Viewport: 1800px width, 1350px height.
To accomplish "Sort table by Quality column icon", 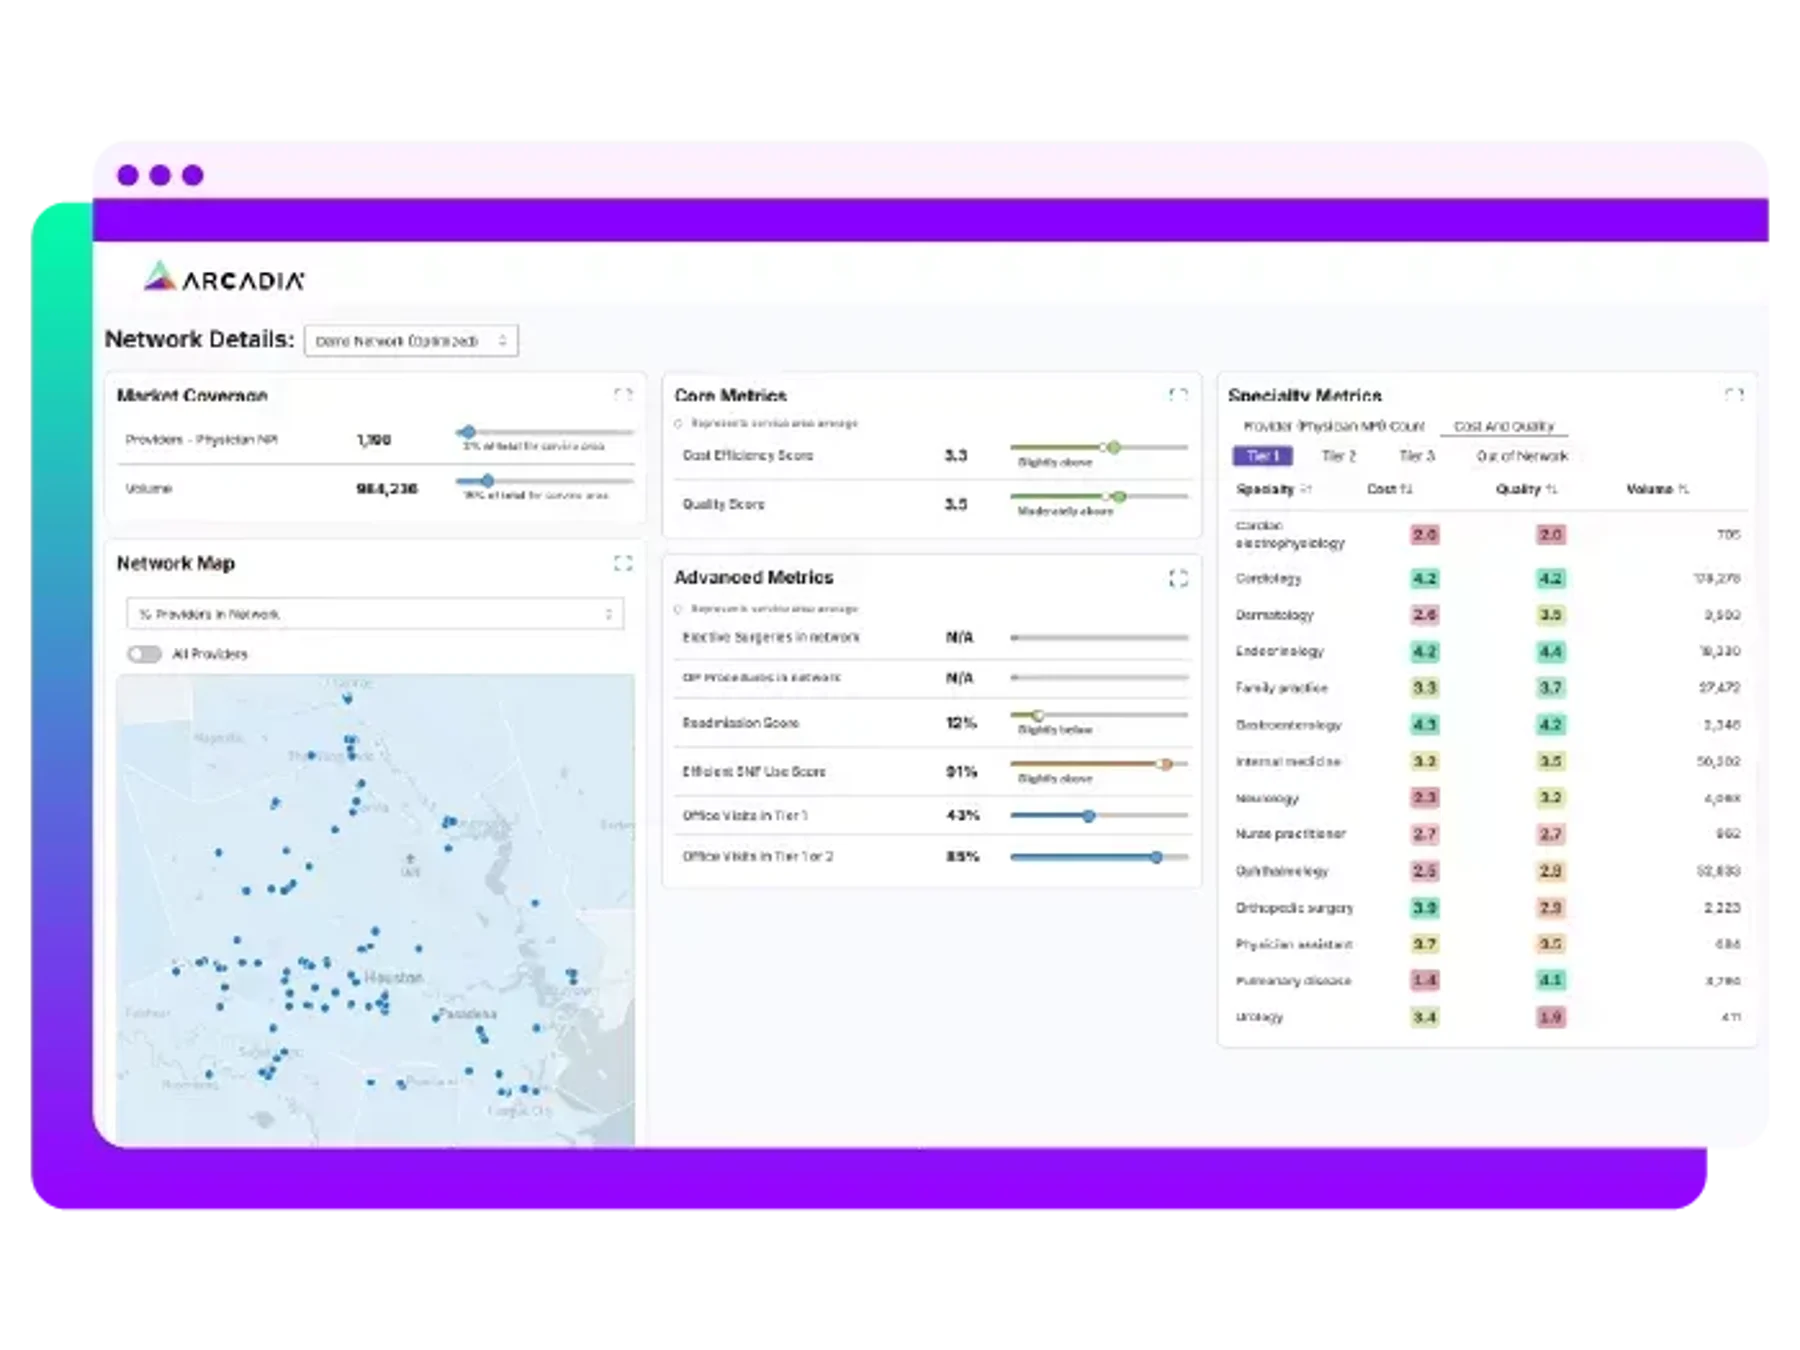I will [1552, 489].
